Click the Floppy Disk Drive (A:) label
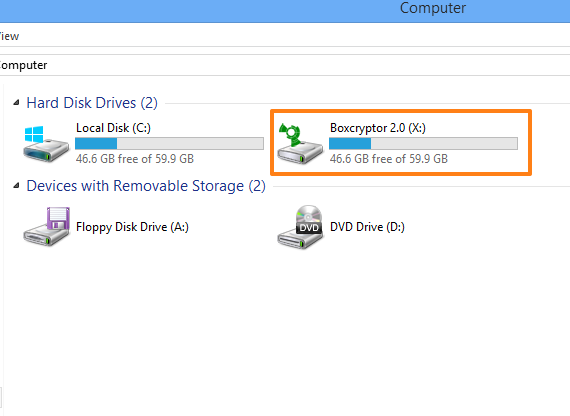This screenshot has height=416, width=570. (132, 227)
